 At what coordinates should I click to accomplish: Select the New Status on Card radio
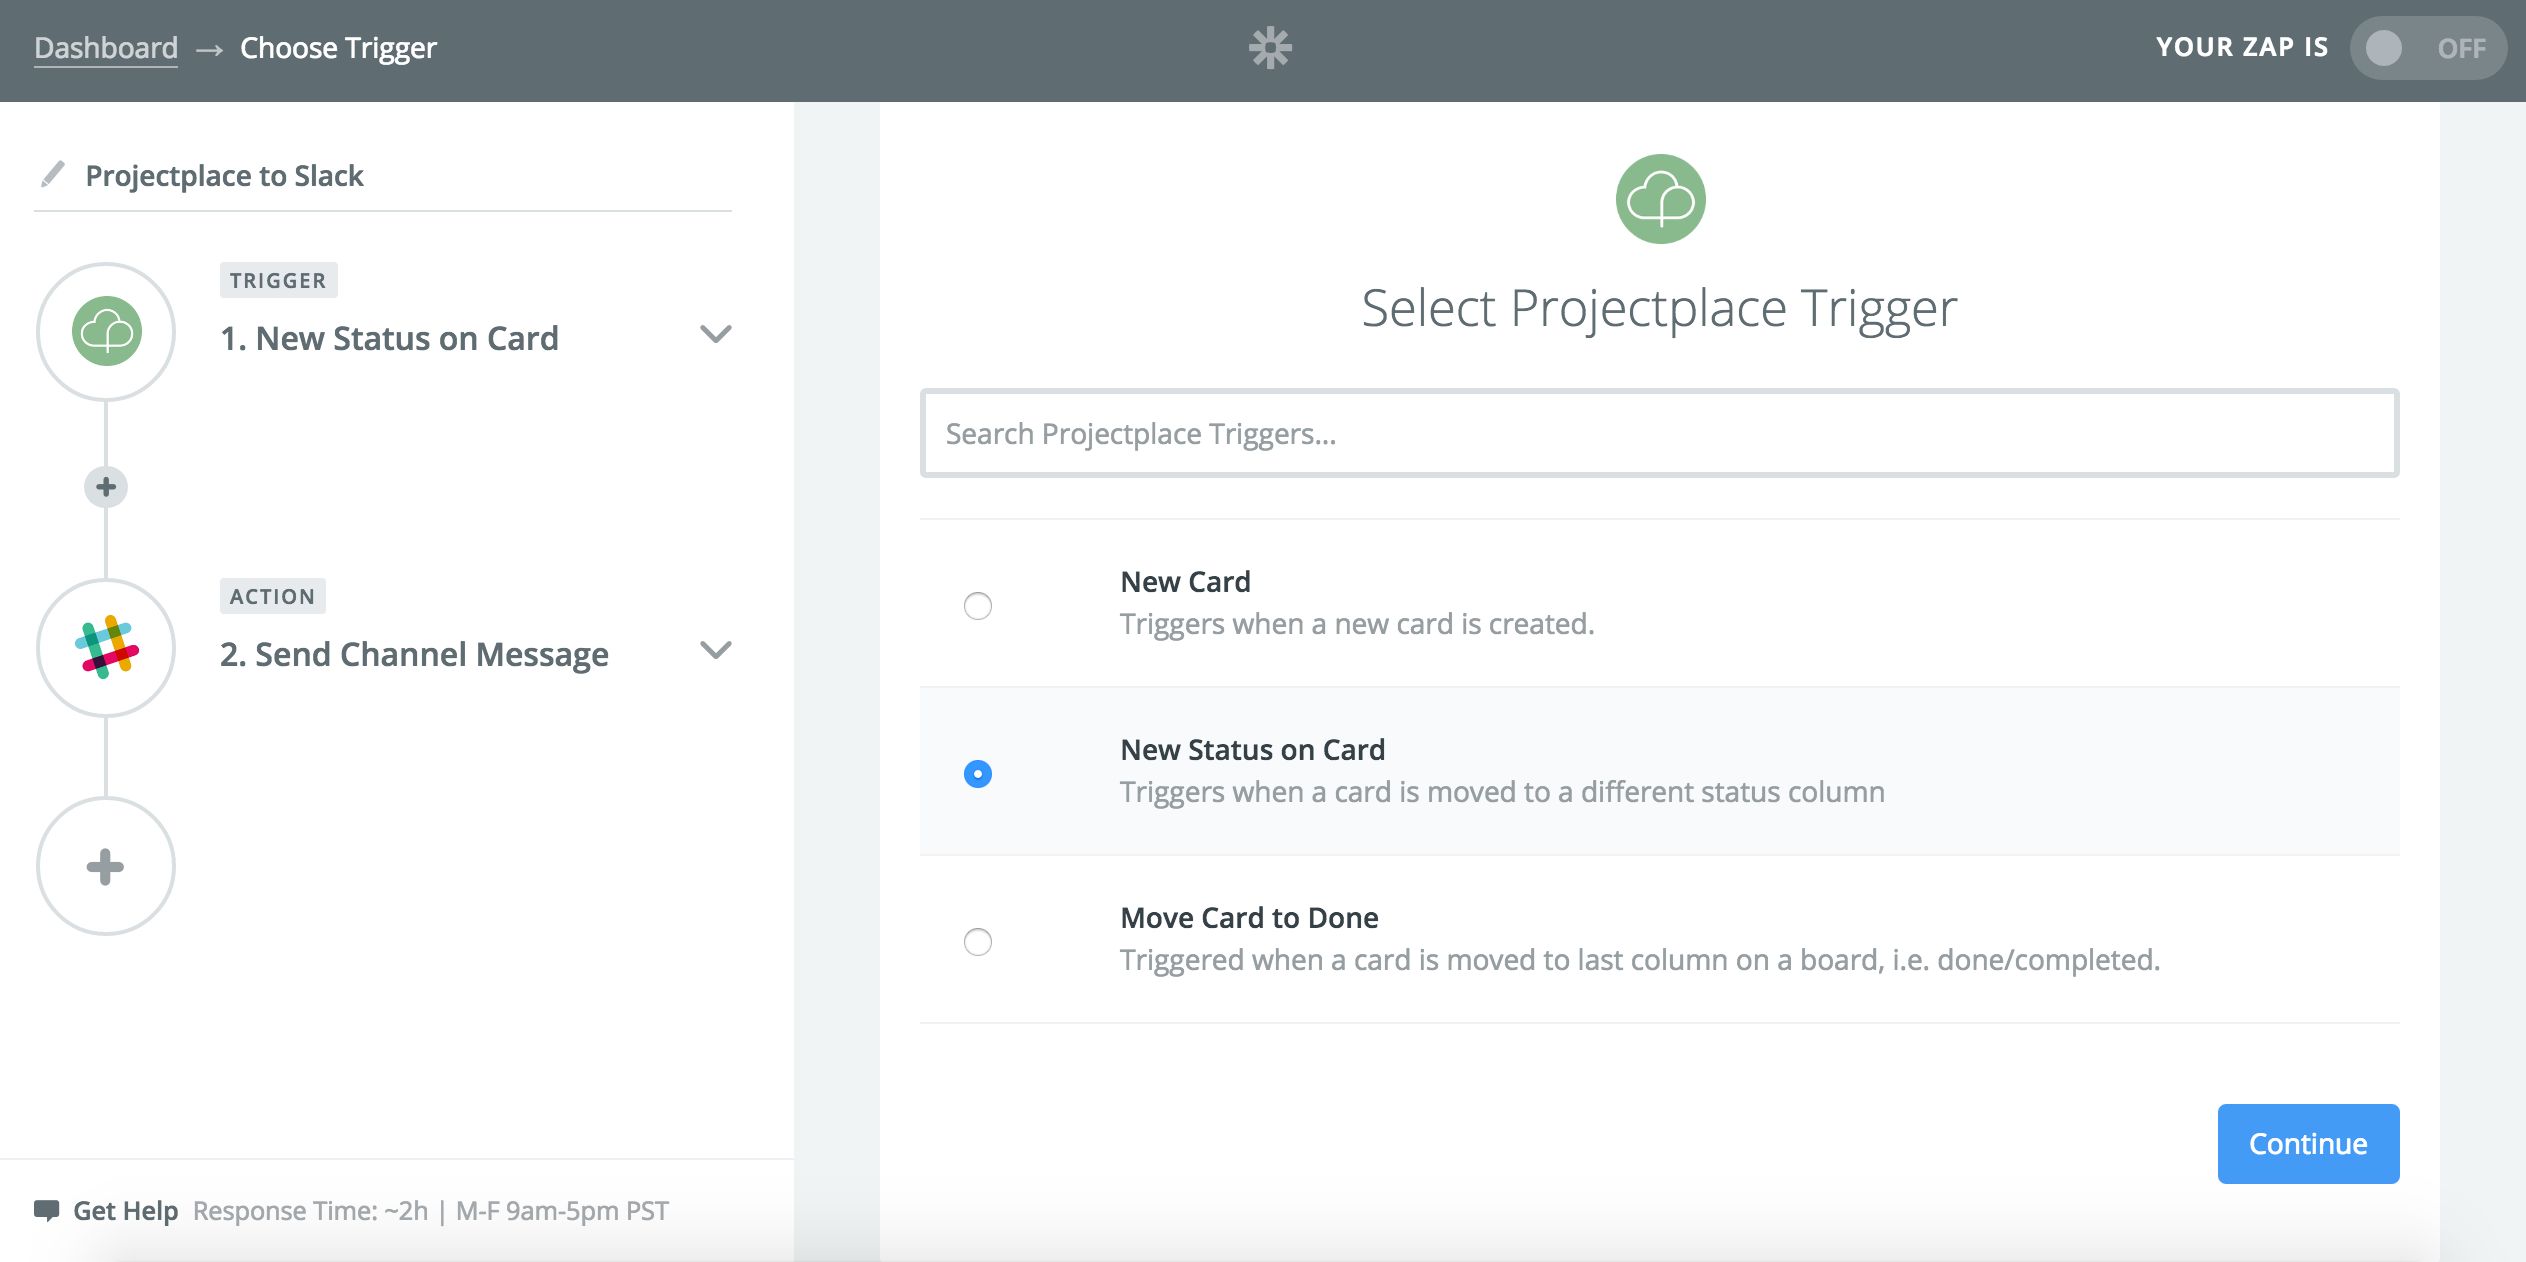(978, 774)
